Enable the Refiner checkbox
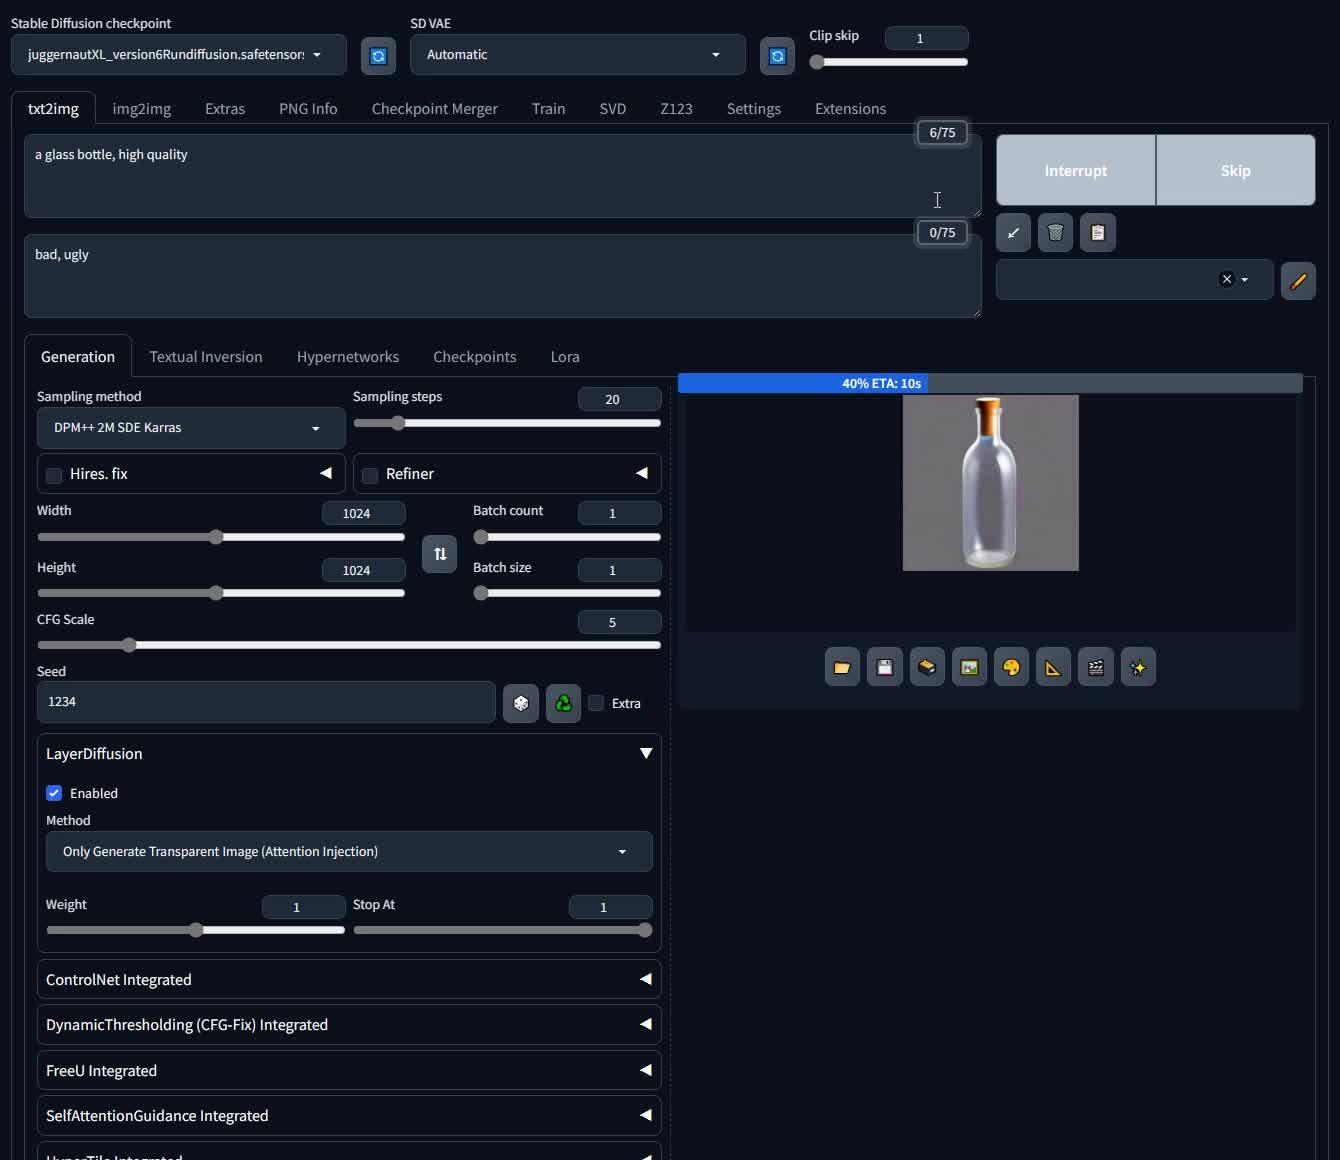This screenshot has width=1340, height=1160. pyautogui.click(x=370, y=475)
